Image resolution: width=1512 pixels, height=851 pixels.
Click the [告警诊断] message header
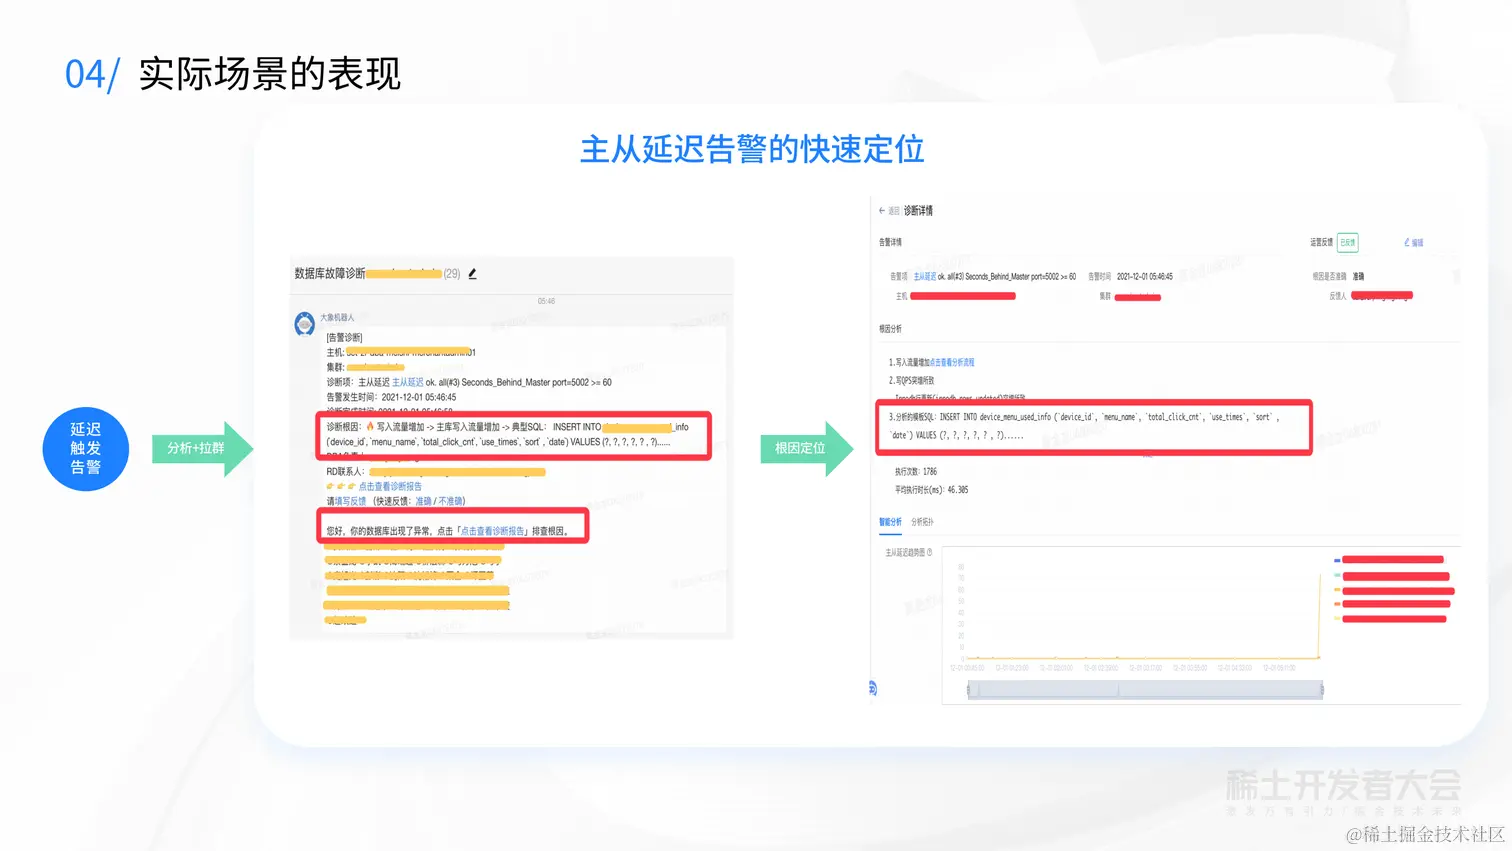[x=345, y=338]
